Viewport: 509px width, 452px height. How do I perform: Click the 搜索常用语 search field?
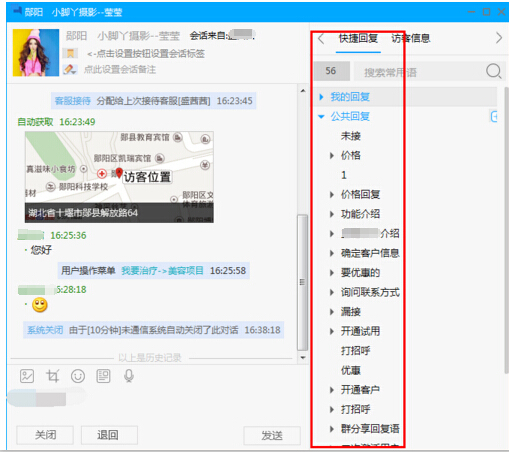(x=418, y=72)
